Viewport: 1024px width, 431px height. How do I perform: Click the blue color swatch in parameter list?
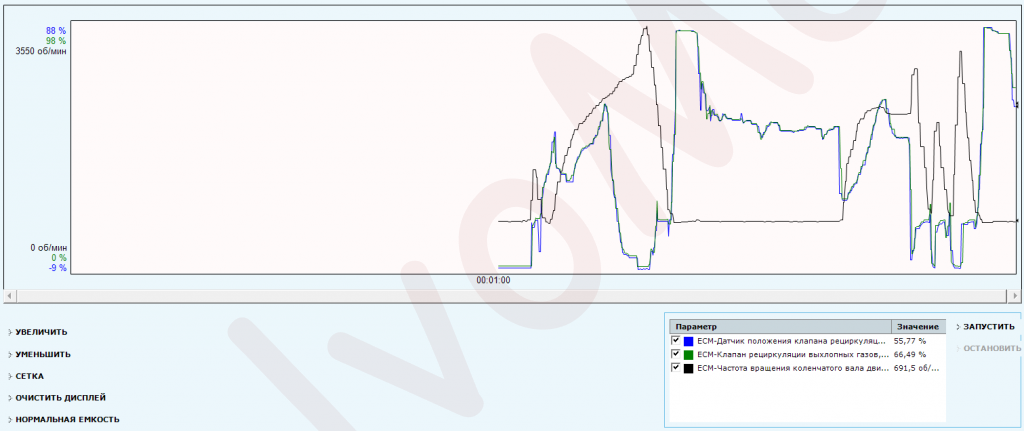(x=688, y=341)
